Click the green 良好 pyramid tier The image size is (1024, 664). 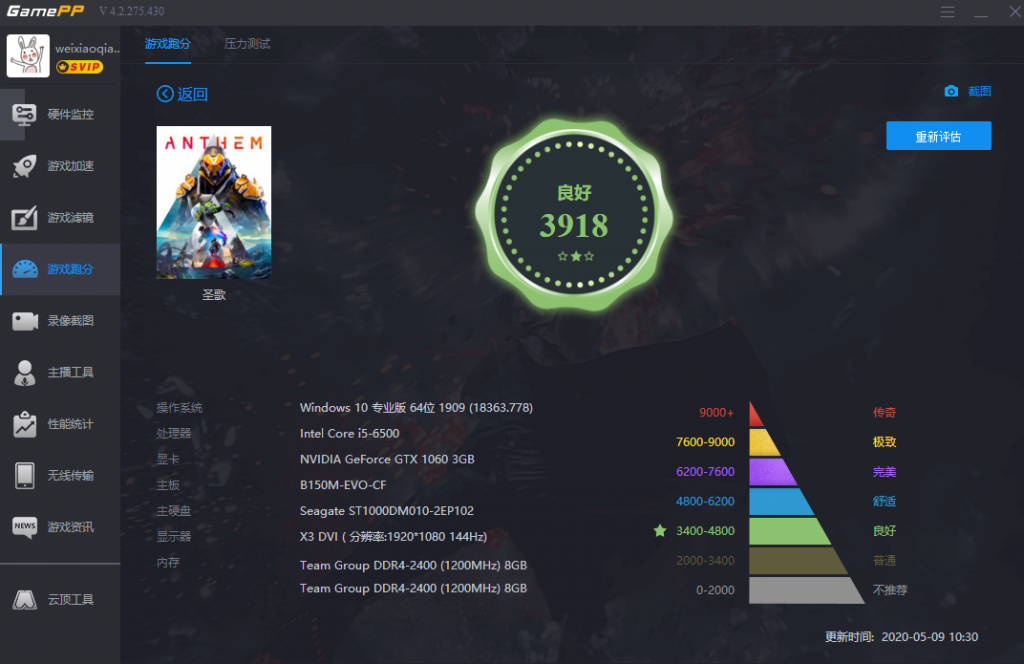[x=790, y=531]
